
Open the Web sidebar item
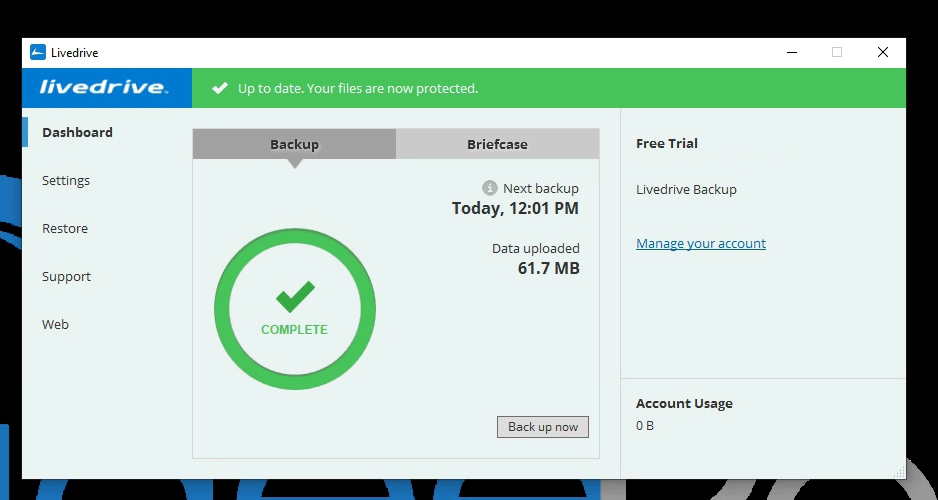(55, 324)
